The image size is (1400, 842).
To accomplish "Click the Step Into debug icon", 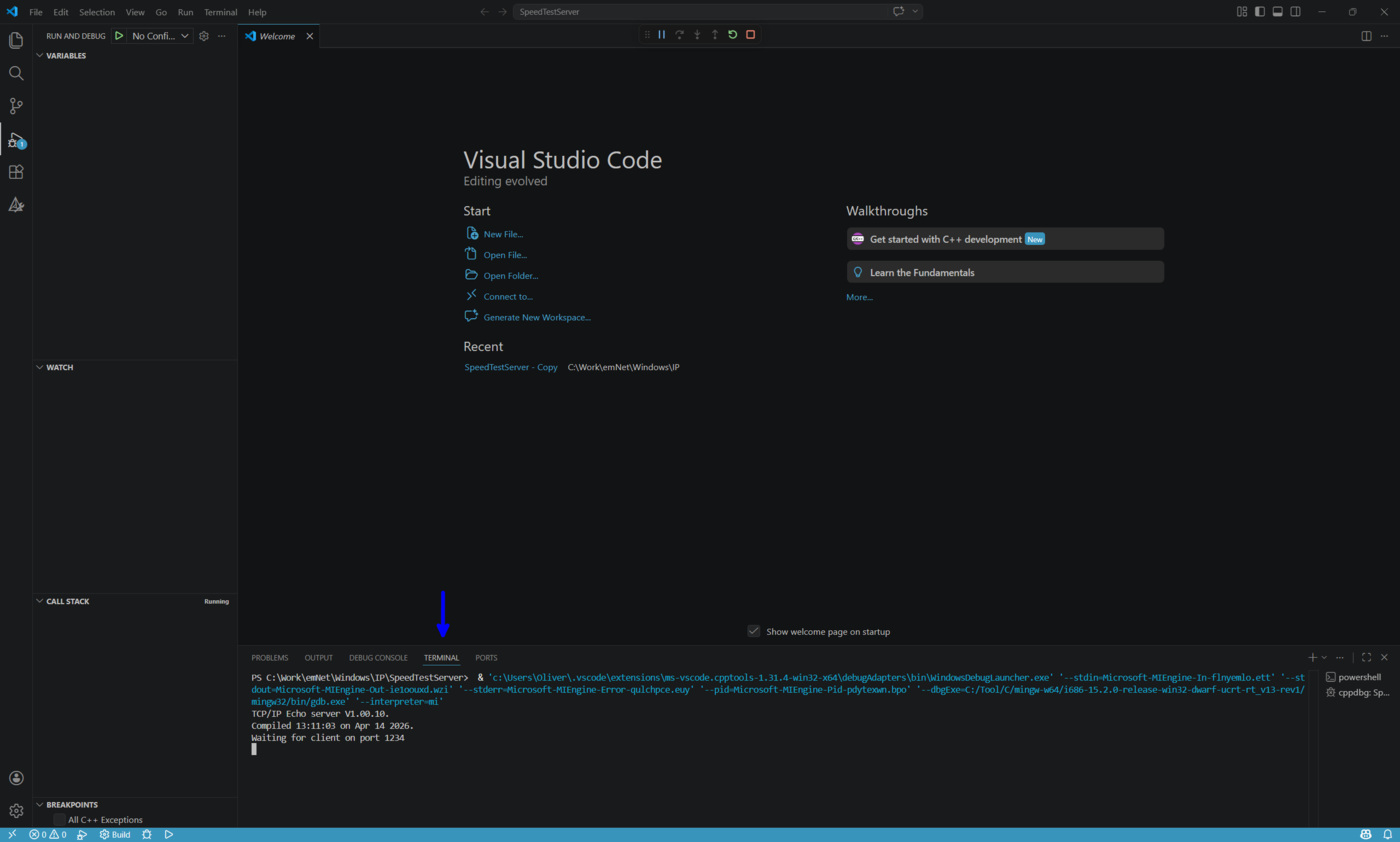I will (x=697, y=34).
